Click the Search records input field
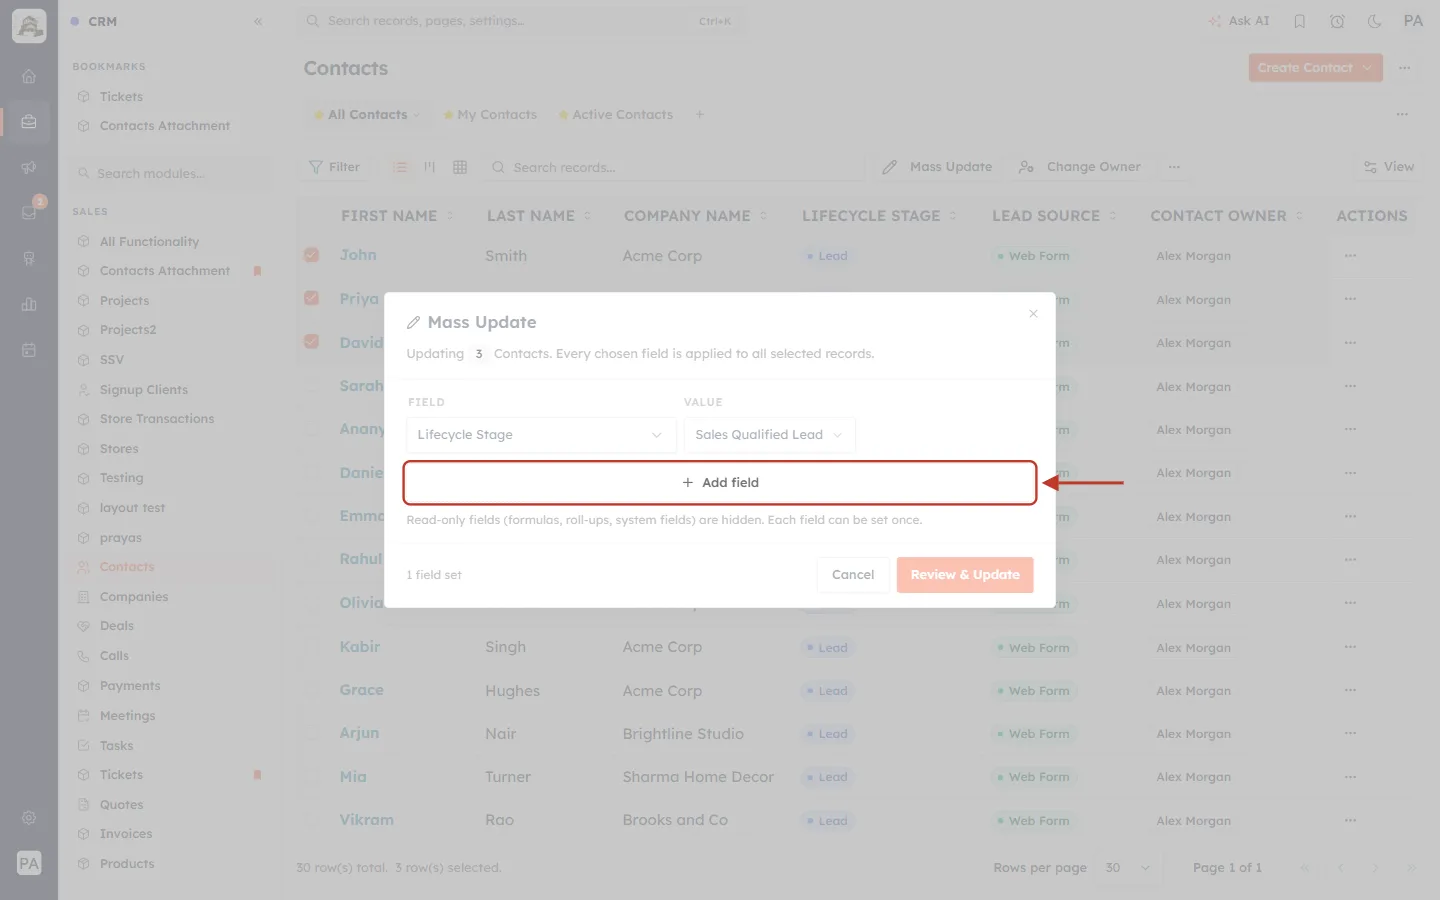 pyautogui.click(x=675, y=167)
